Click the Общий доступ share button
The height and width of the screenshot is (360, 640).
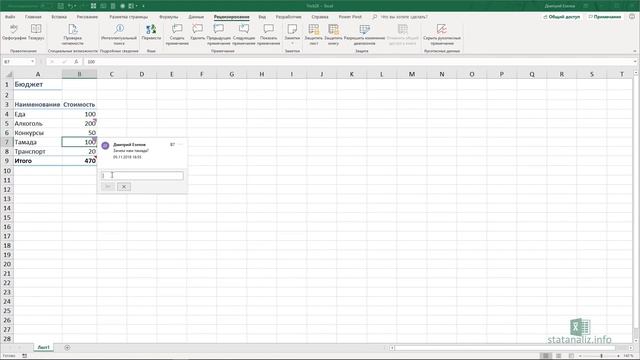561,17
